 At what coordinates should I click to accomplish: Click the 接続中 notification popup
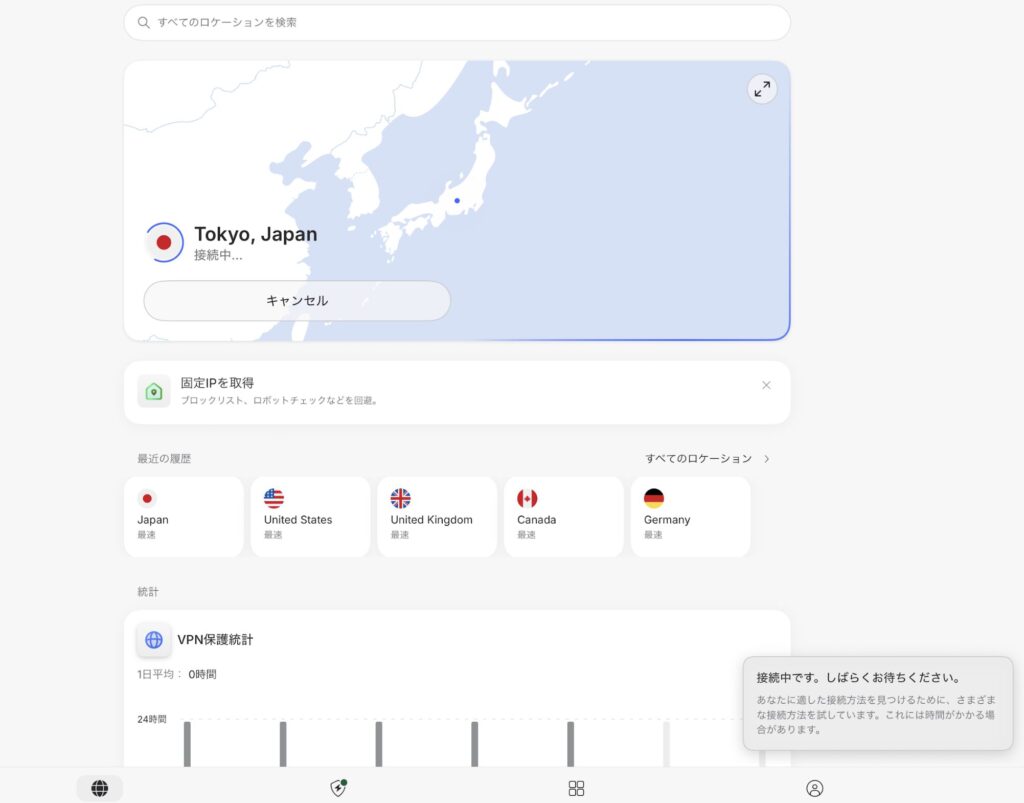[x=877, y=703]
